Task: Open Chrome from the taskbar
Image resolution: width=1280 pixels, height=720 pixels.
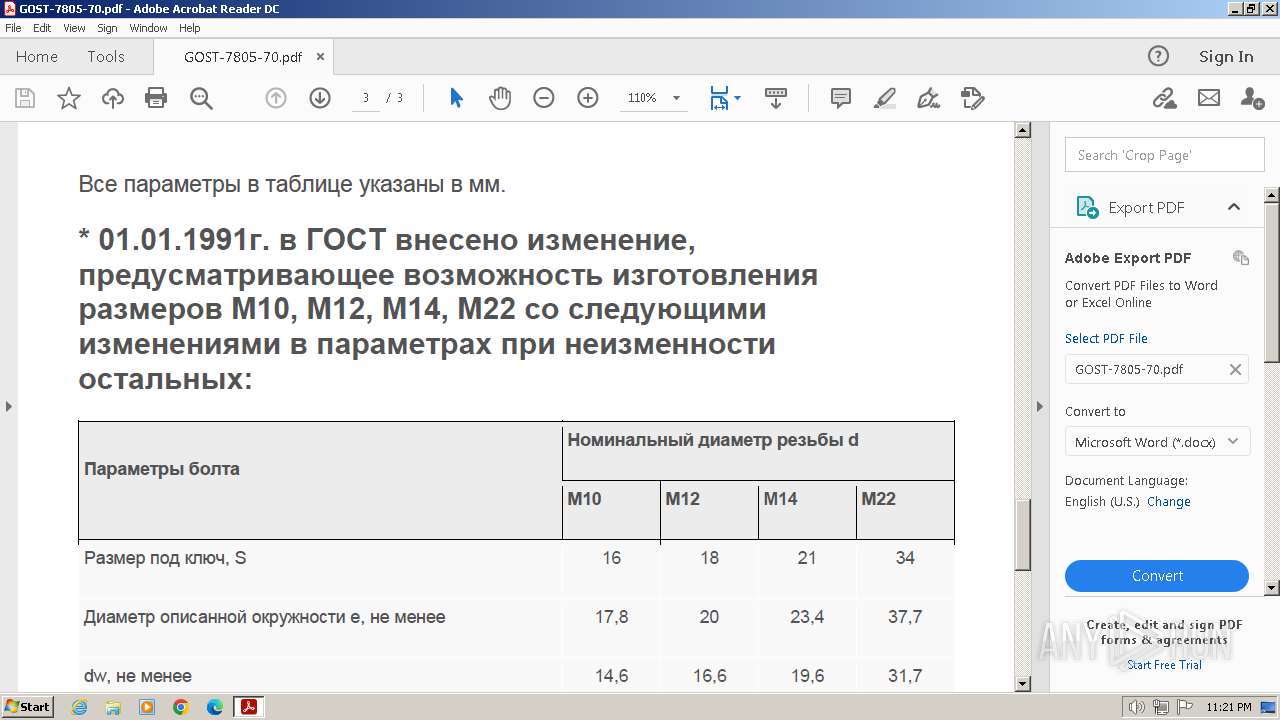Action: pos(181,707)
